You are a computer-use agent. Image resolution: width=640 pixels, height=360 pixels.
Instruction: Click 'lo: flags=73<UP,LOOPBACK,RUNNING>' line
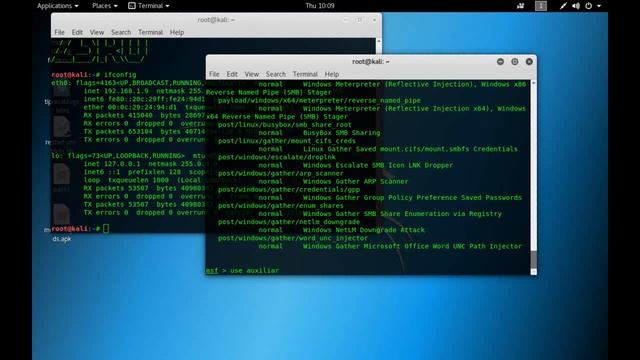point(118,156)
